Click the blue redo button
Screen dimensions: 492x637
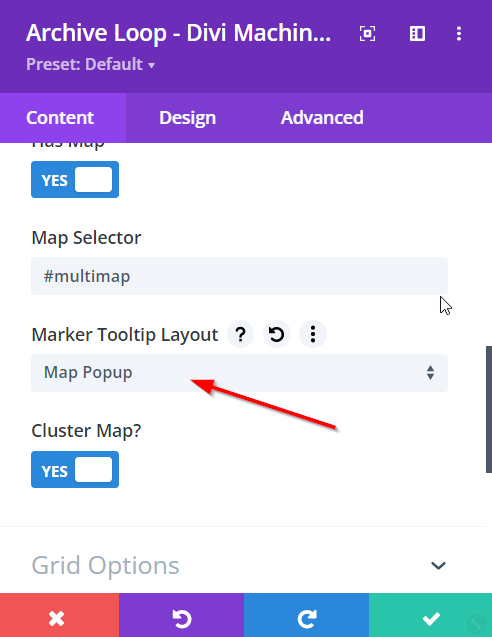click(x=306, y=615)
